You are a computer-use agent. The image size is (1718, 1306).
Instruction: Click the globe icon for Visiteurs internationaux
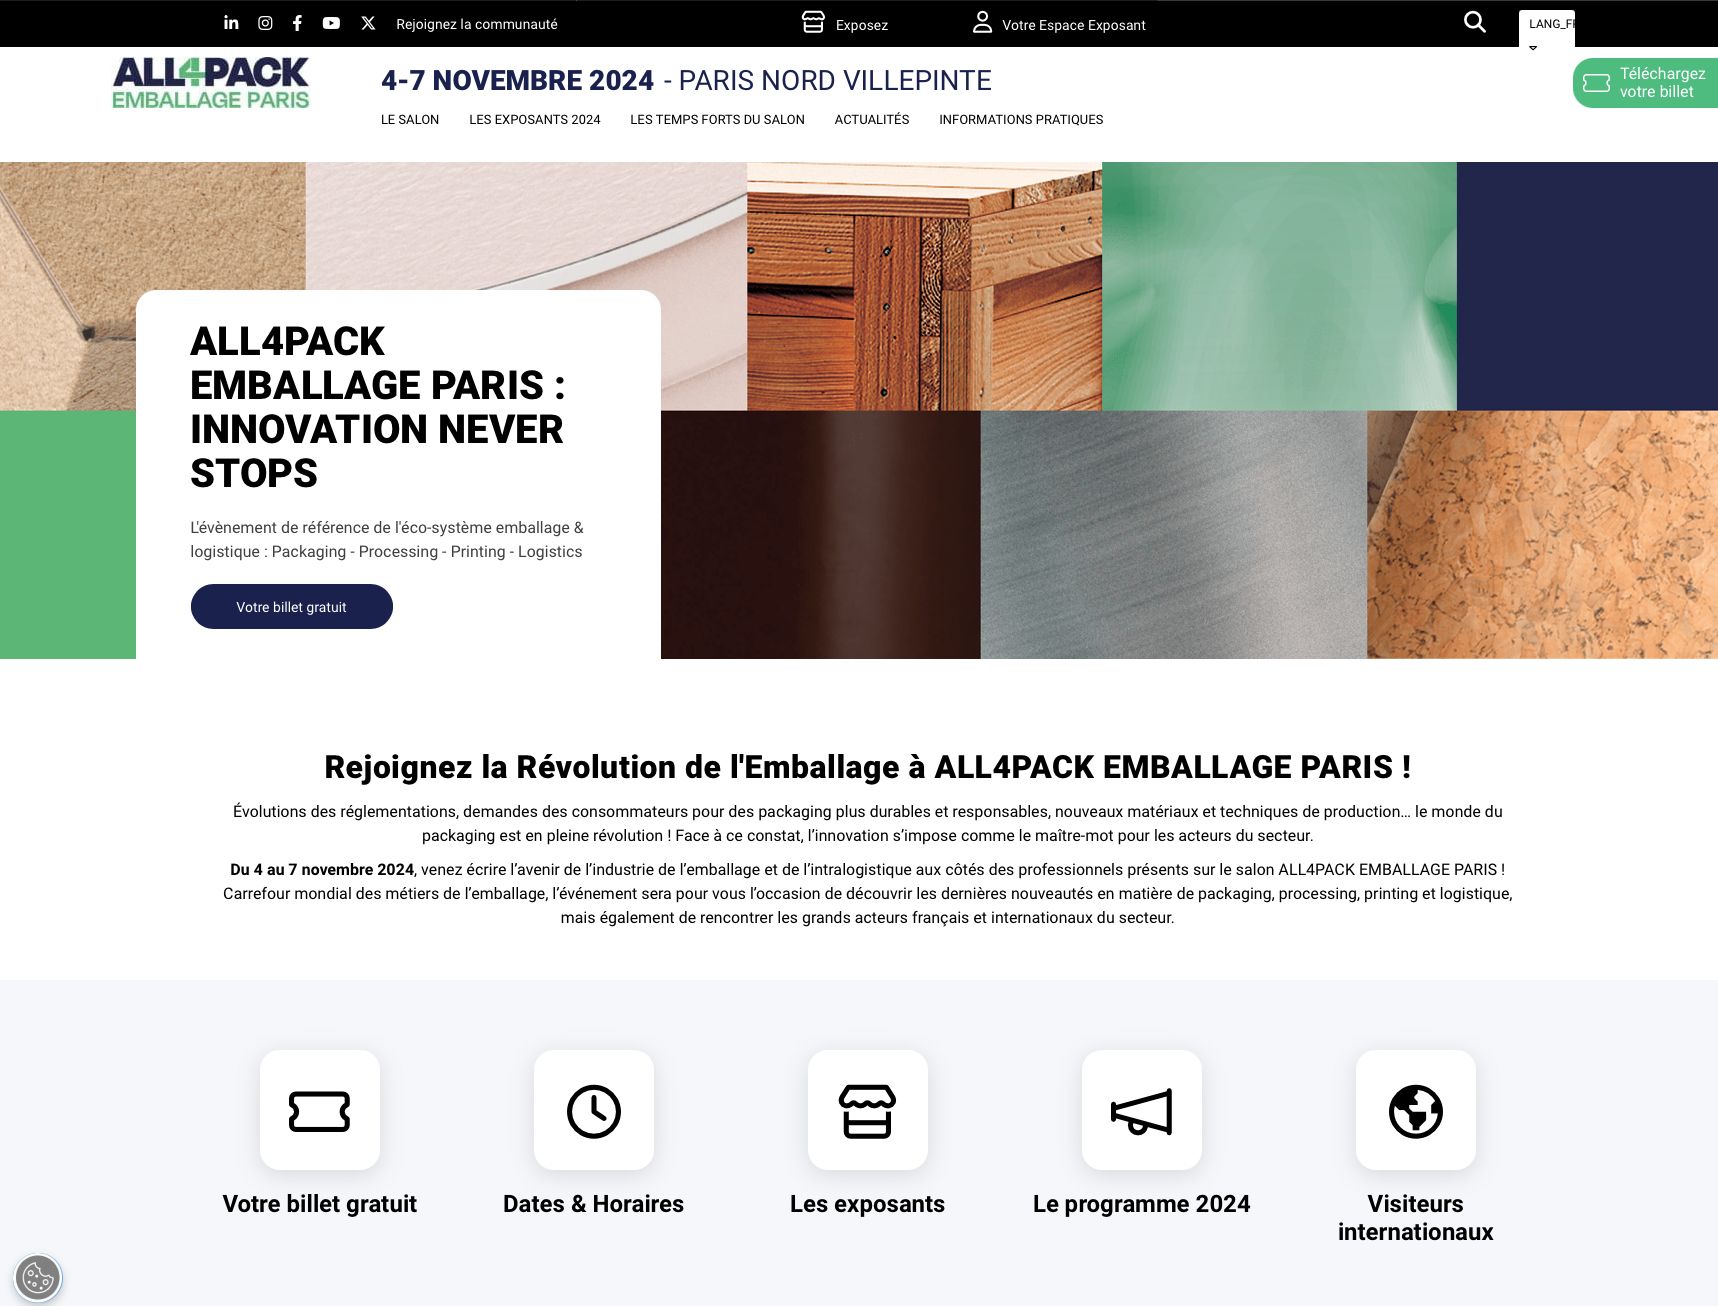pos(1416,1111)
